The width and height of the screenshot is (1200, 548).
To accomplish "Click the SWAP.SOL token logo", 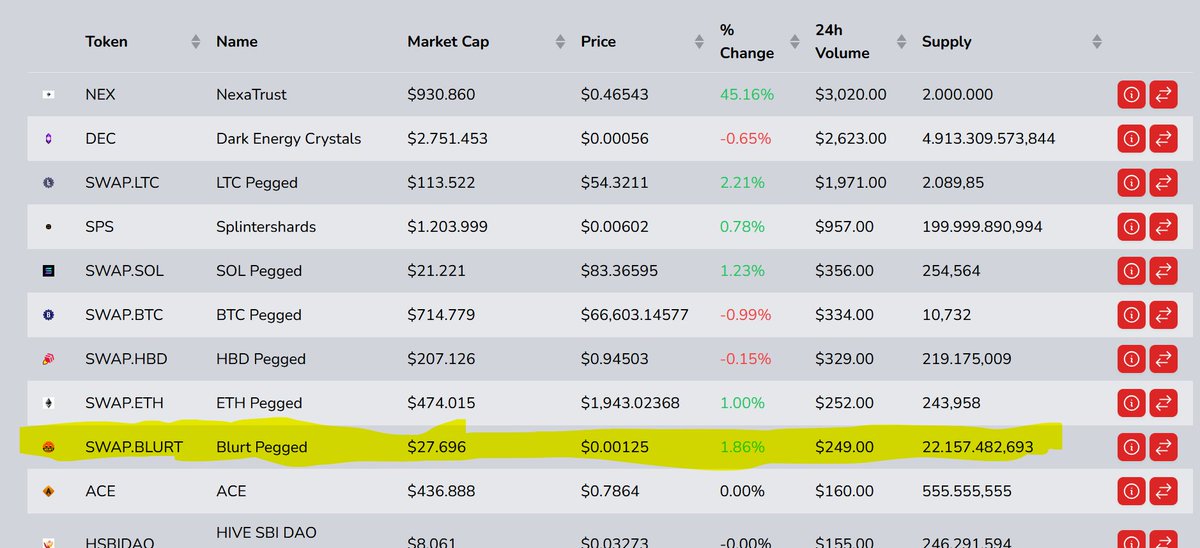I will (48, 271).
